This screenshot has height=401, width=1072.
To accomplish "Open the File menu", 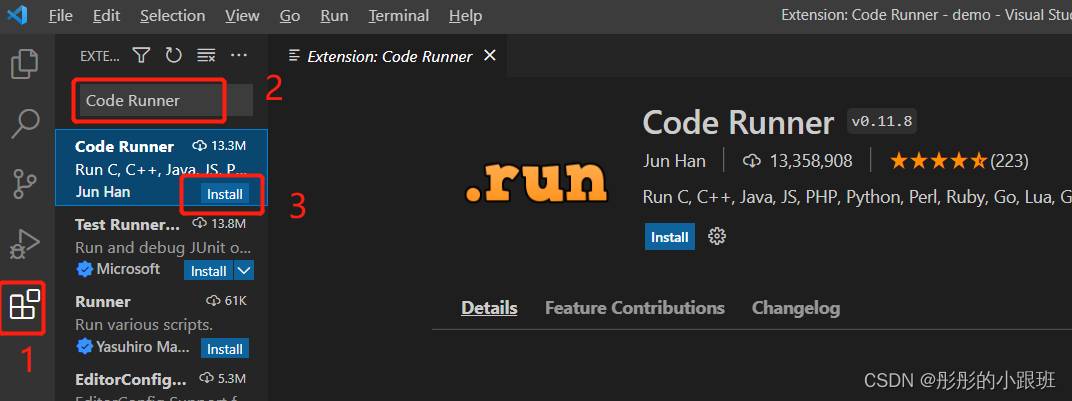I will (x=61, y=15).
